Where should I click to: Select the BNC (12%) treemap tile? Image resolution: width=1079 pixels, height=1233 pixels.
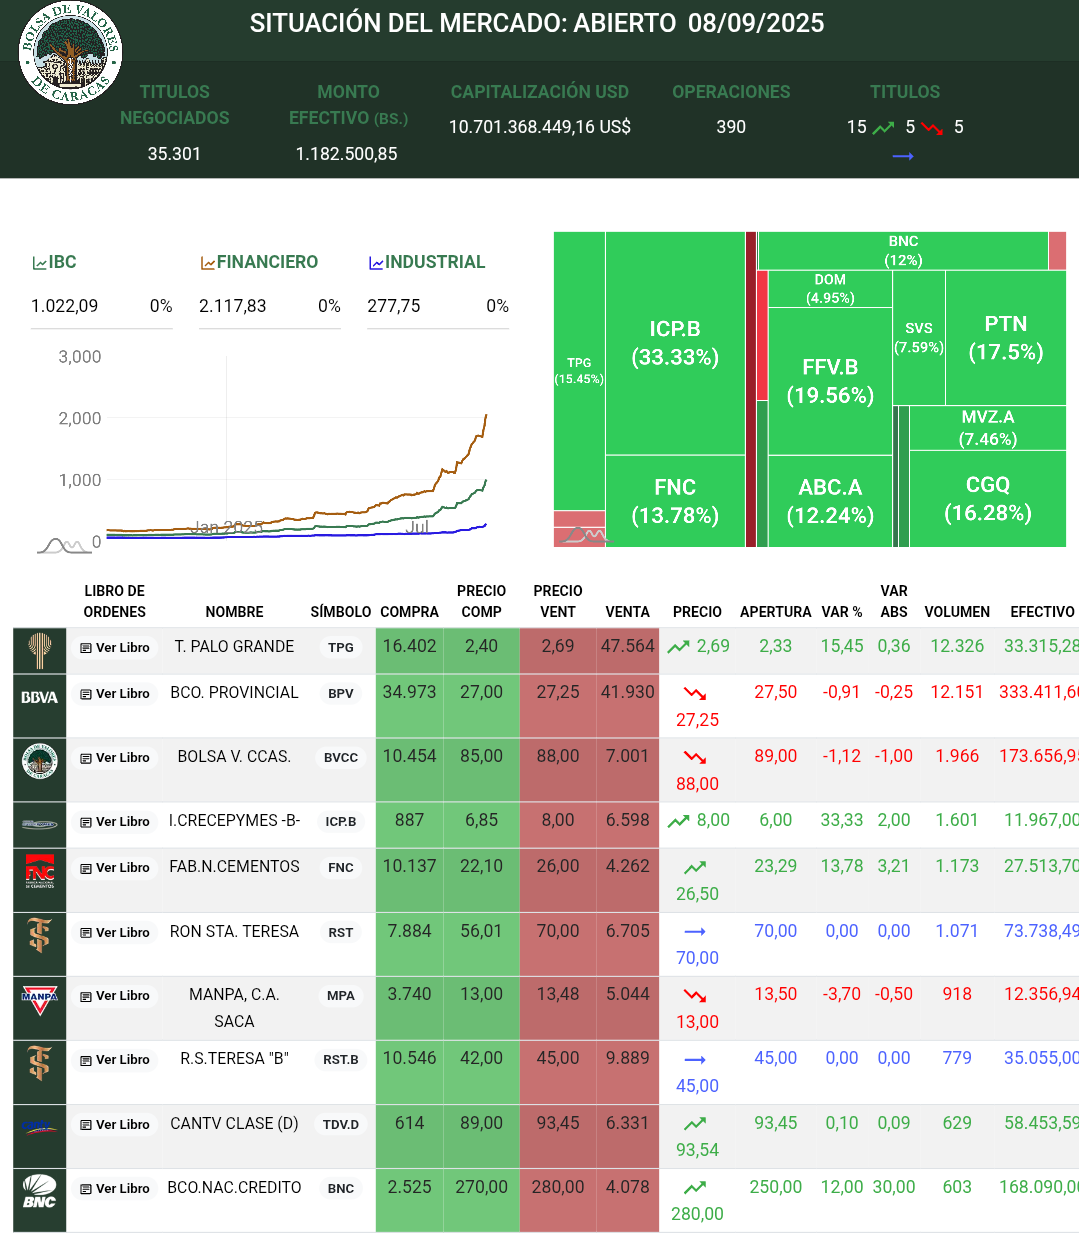(x=903, y=251)
